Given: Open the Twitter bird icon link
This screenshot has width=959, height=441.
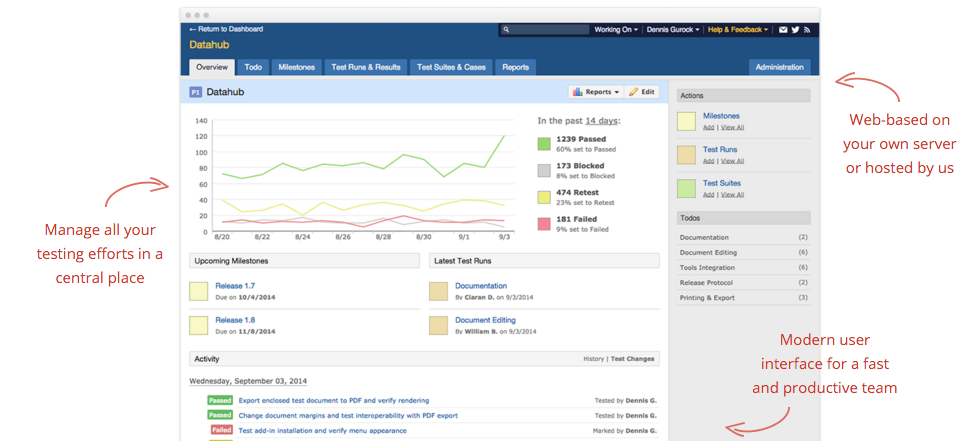Looking at the screenshot, I should 796,29.
